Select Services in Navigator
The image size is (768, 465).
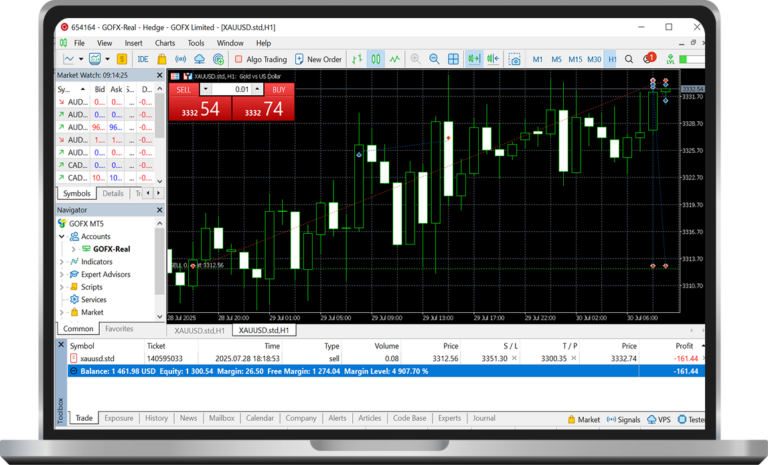[93, 299]
